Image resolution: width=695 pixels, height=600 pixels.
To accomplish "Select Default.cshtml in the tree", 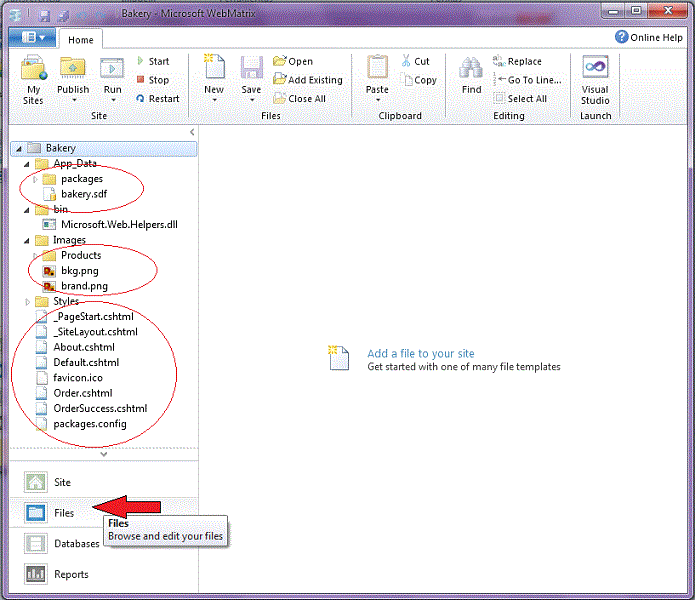I will tap(86, 362).
